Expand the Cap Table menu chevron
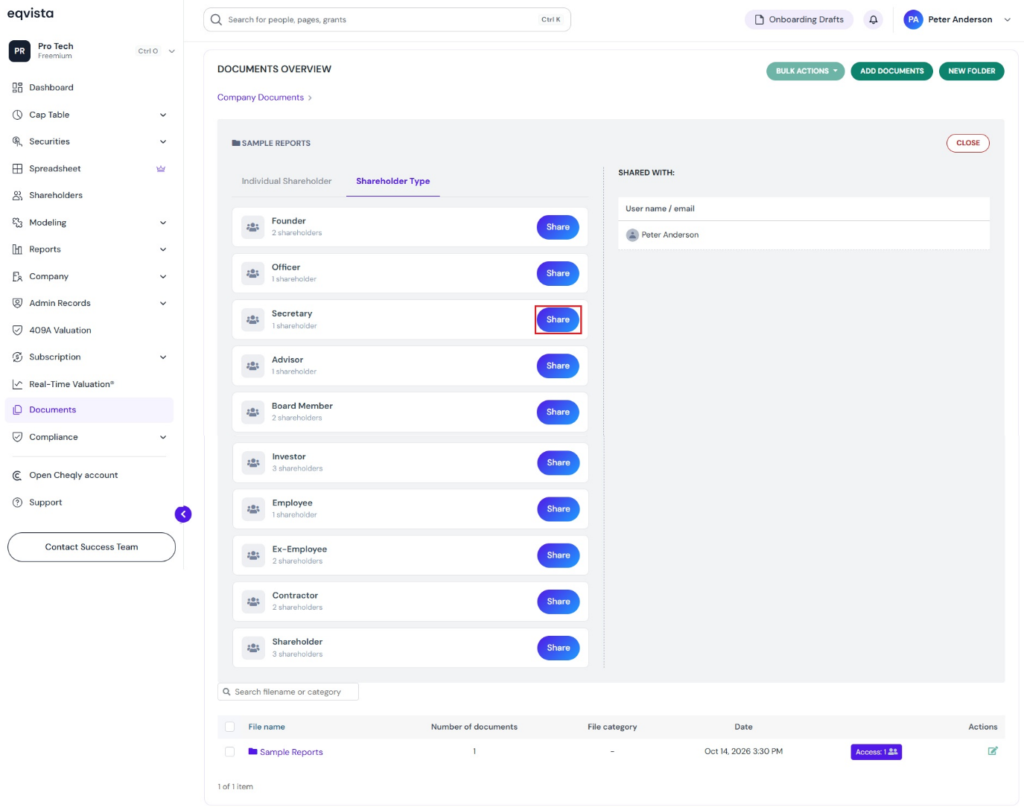1024x810 pixels. tap(163, 115)
